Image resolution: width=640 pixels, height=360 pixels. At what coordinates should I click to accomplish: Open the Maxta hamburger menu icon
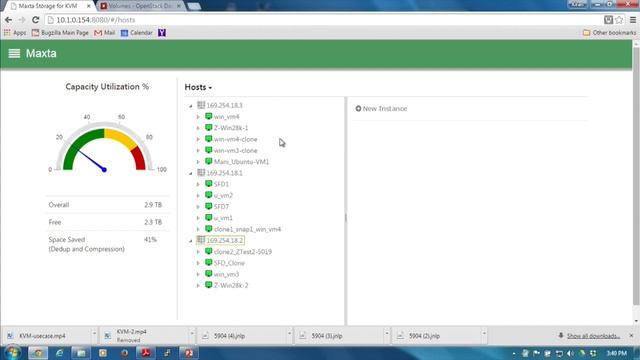[x=14, y=53]
